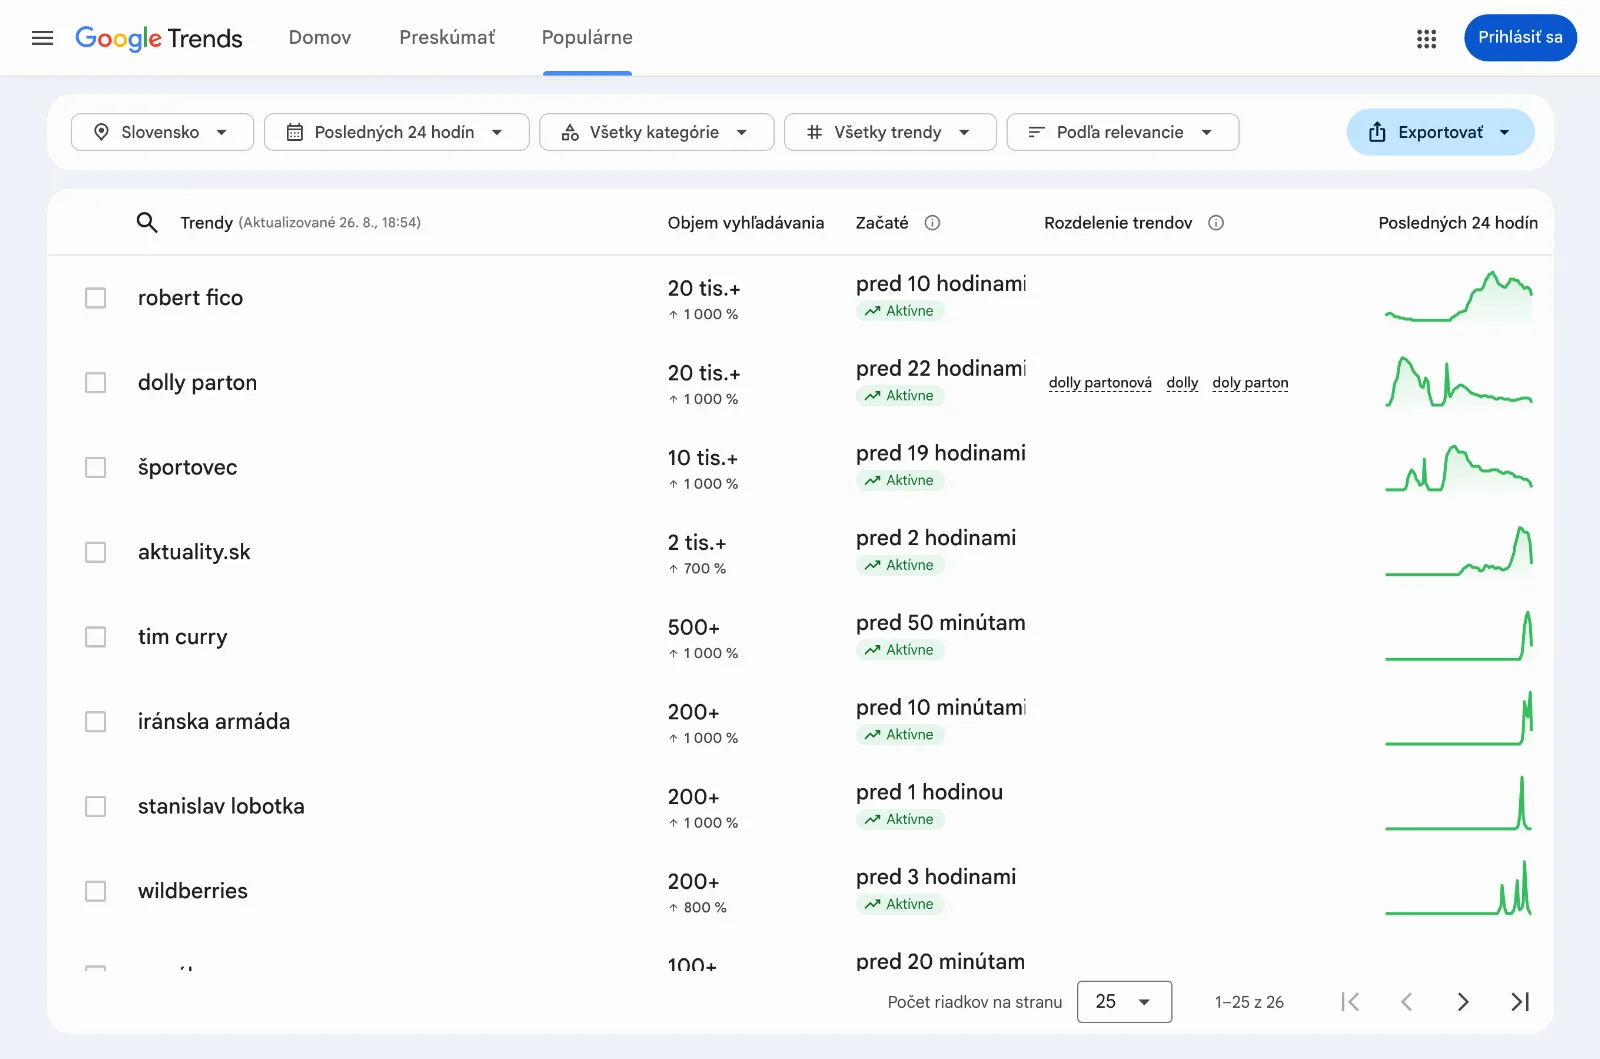
Task: Select the Populárne tab
Action: click(587, 37)
